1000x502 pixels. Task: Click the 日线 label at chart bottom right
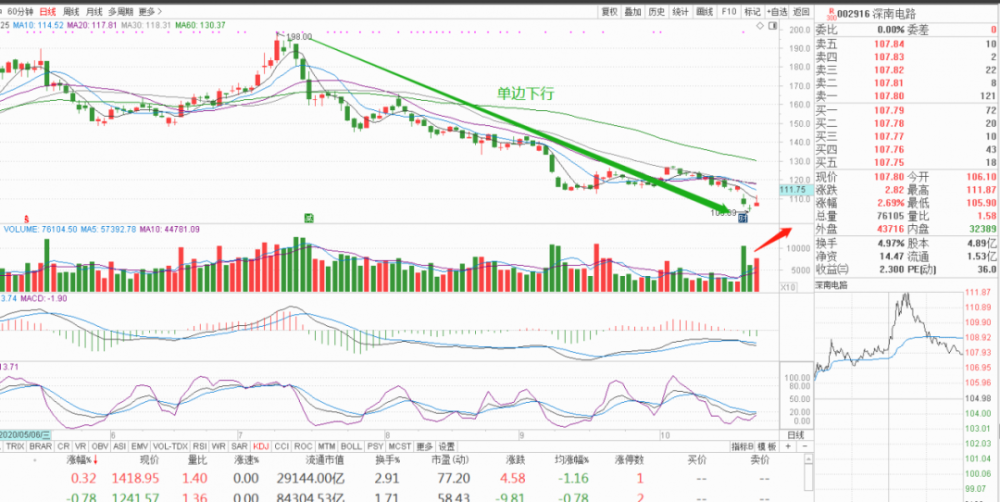pyautogui.click(x=796, y=435)
